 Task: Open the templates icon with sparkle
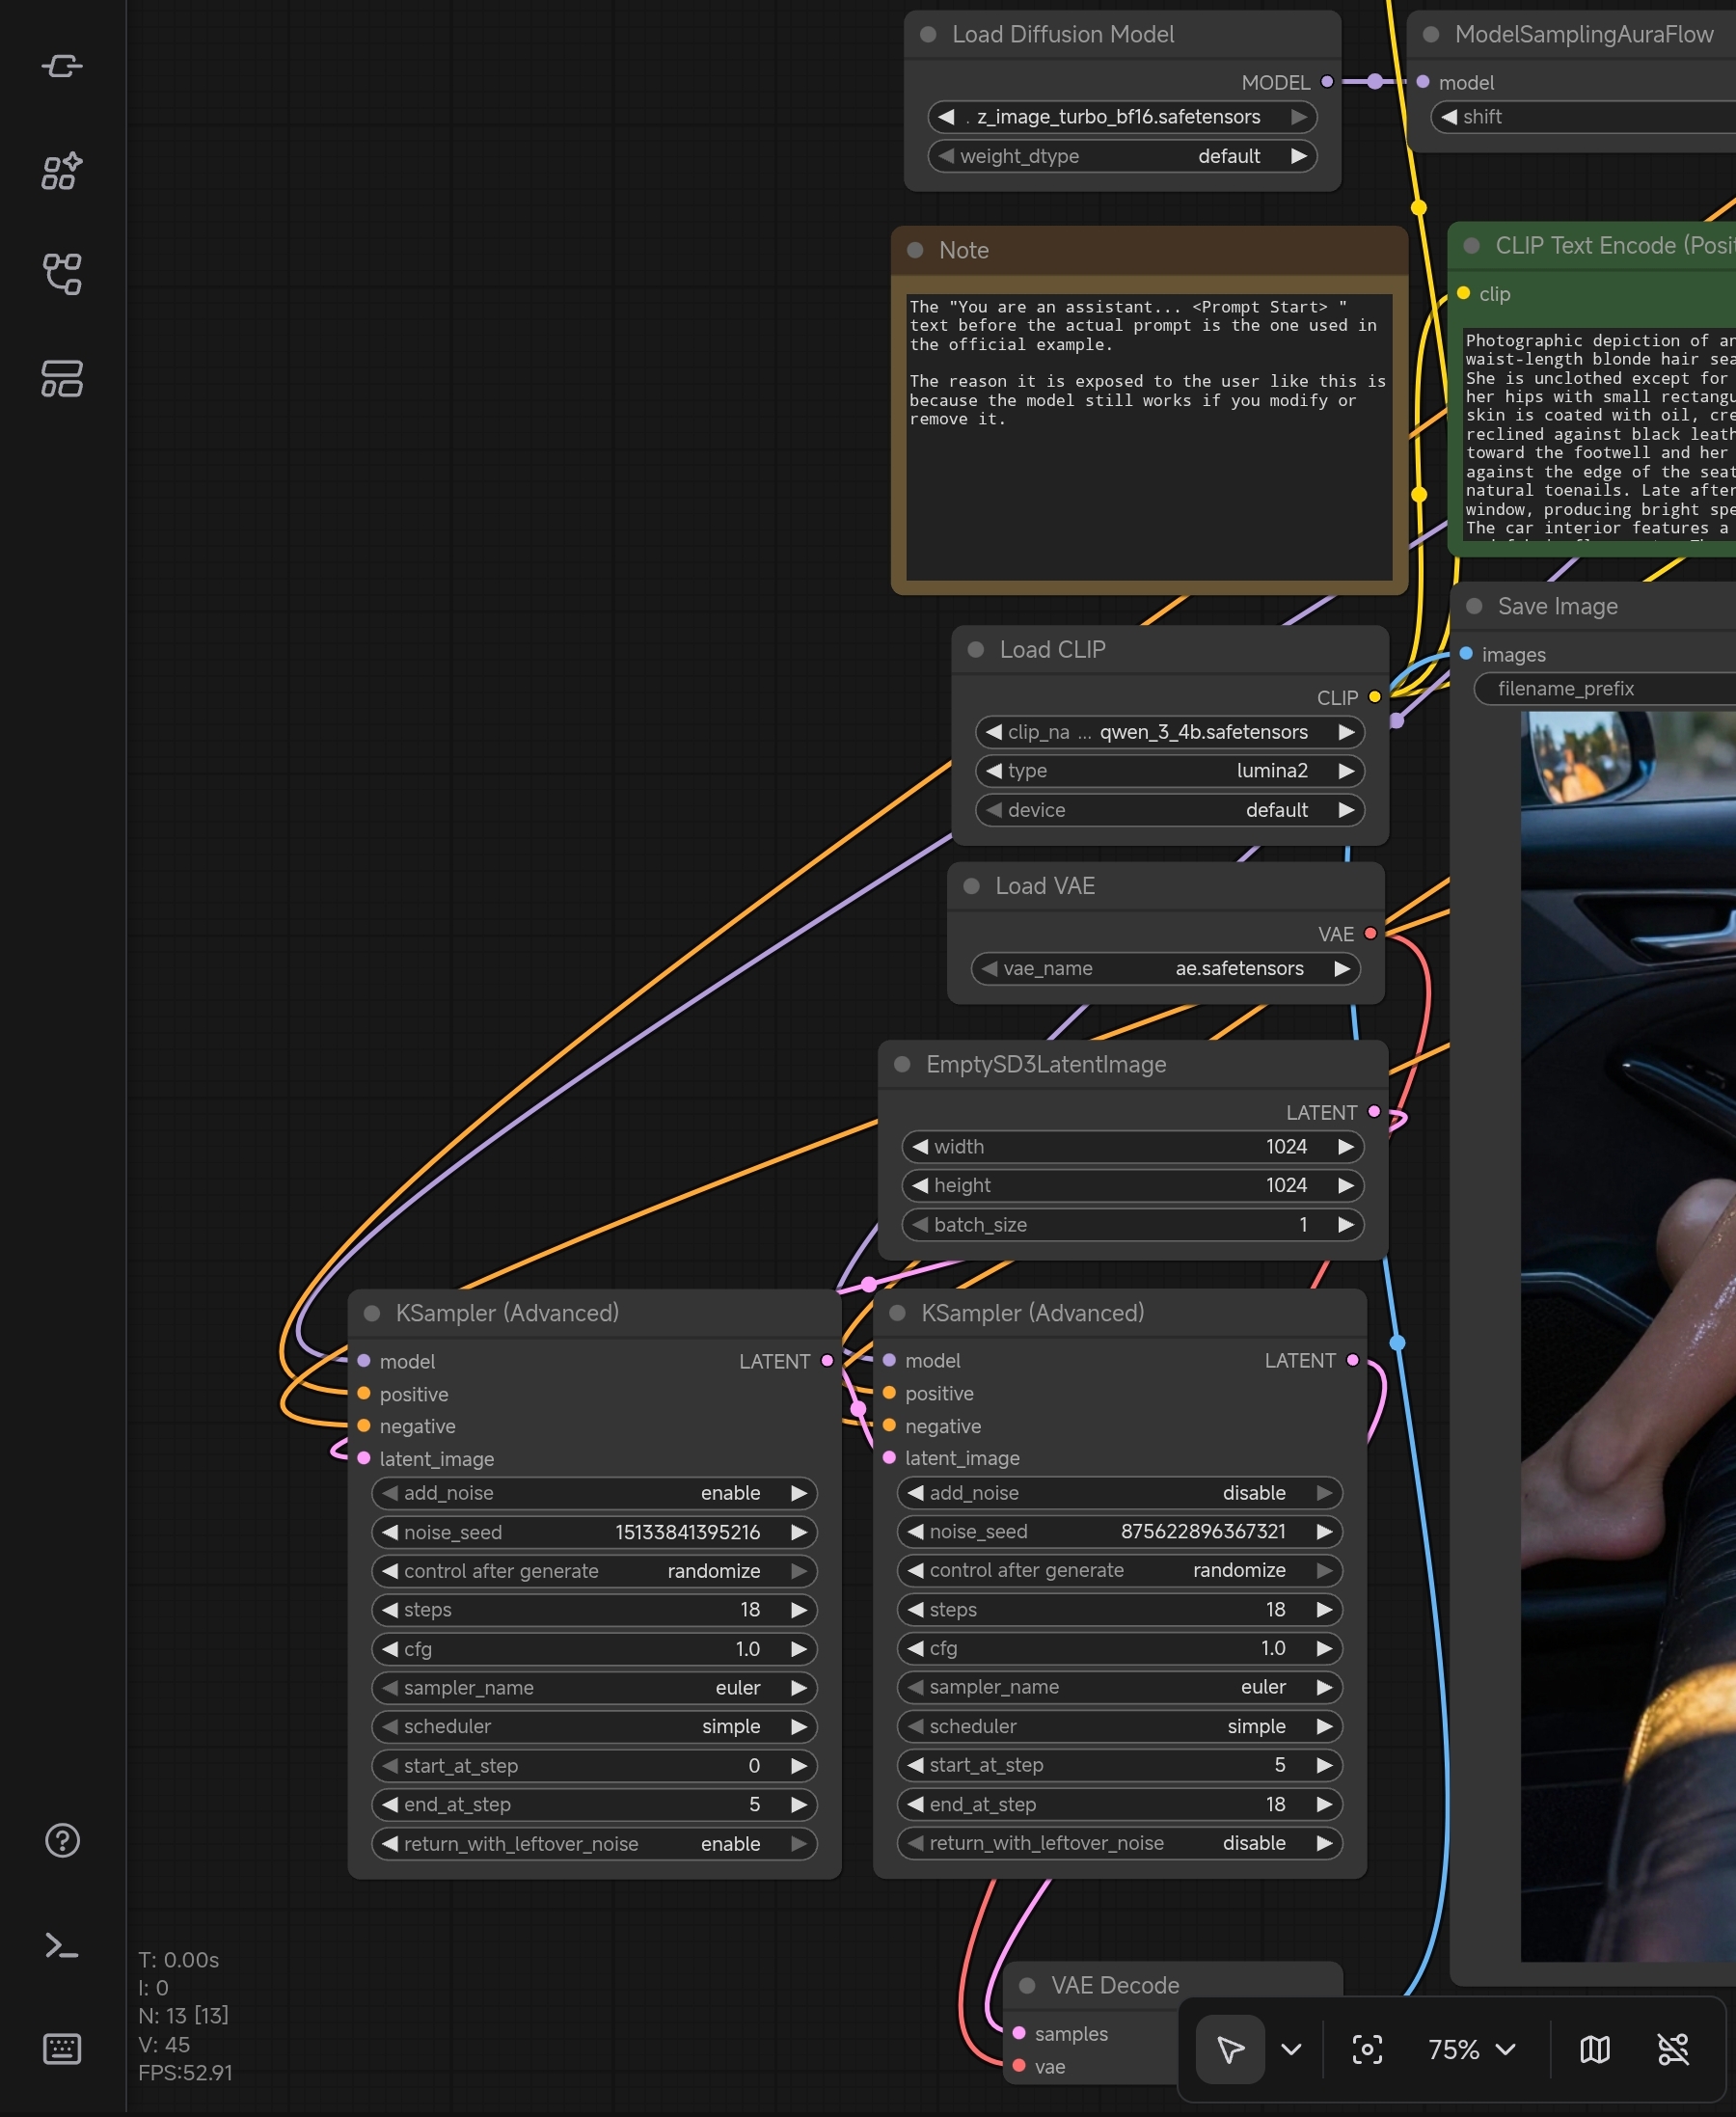click(x=62, y=171)
